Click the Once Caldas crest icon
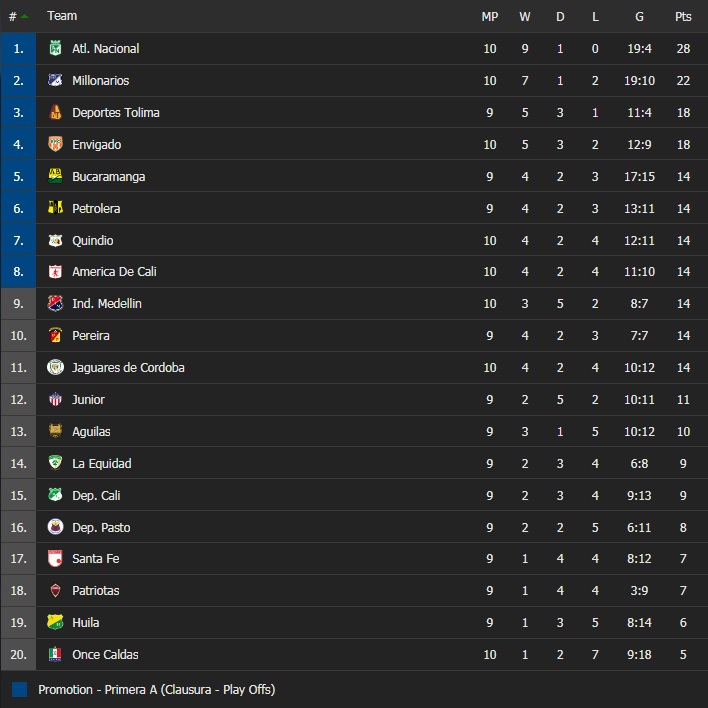Image resolution: width=708 pixels, height=708 pixels. (x=56, y=654)
